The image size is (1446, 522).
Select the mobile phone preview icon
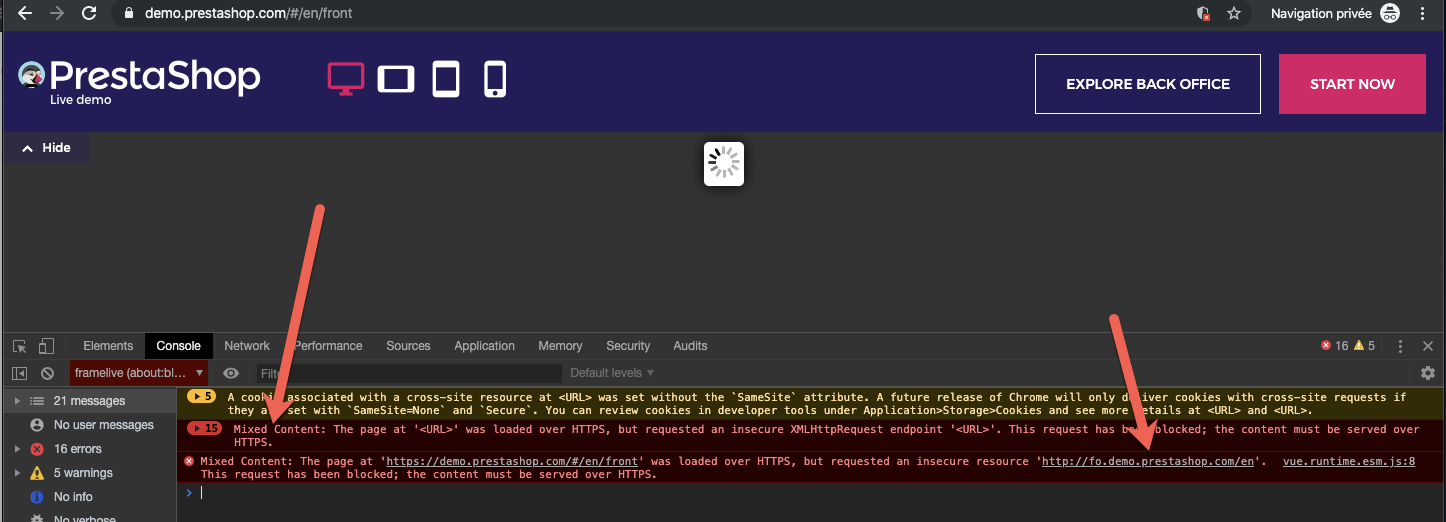coord(495,79)
